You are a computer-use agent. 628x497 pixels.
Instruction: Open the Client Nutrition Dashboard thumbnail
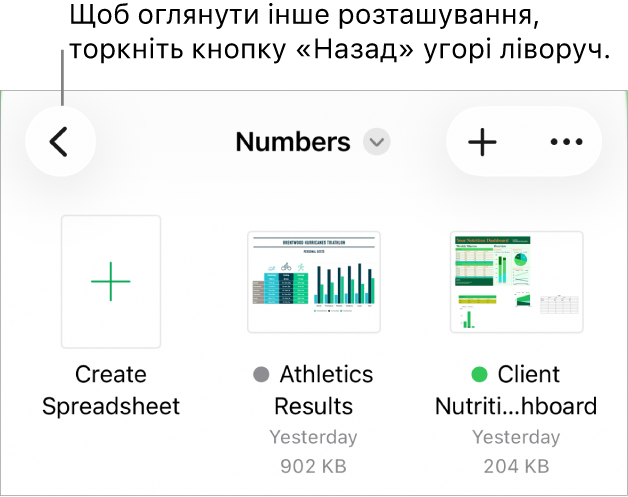pyautogui.click(x=516, y=281)
